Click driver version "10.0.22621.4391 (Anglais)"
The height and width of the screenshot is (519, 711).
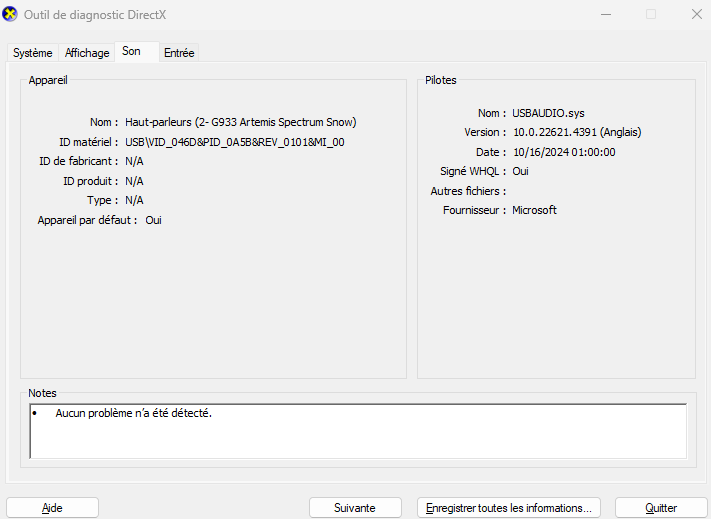577,132
